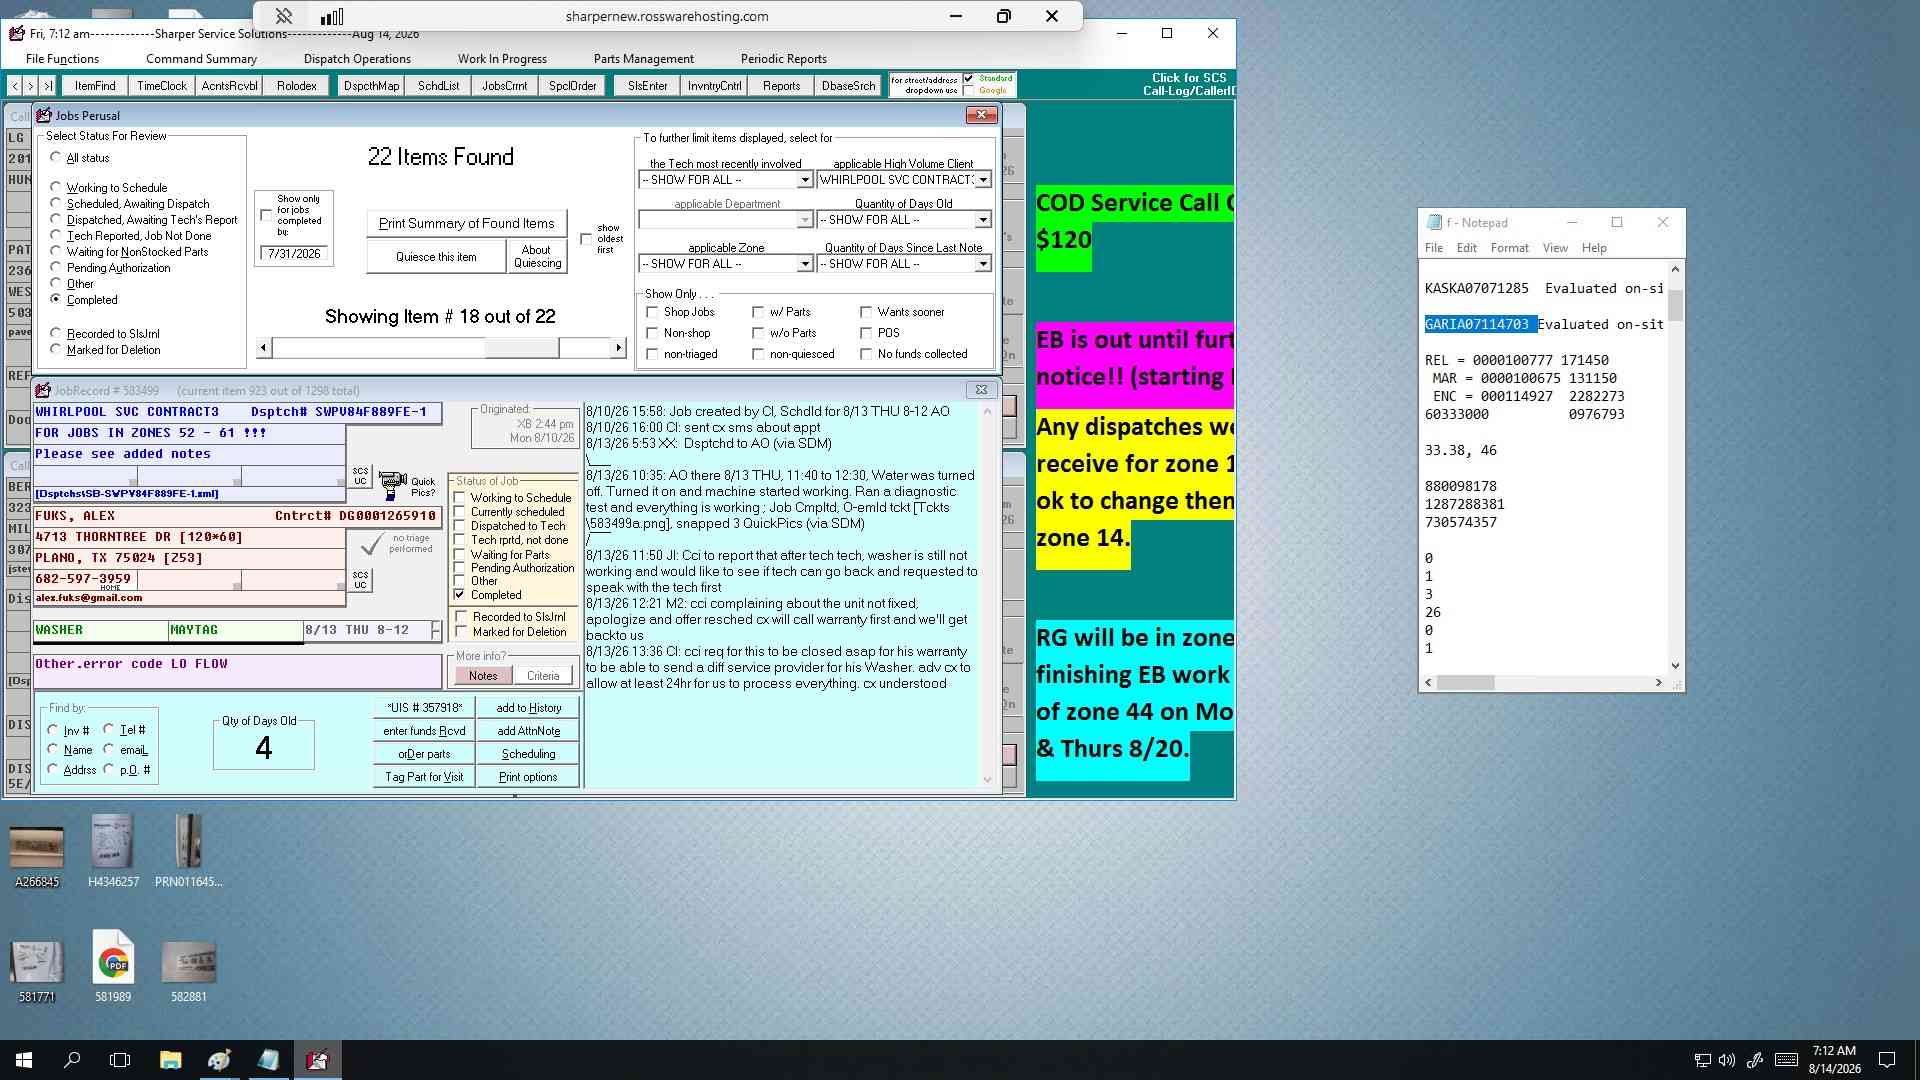This screenshot has height=1080, width=1920.
Task: Open File Explorer from the taskbar
Action: 170,1060
